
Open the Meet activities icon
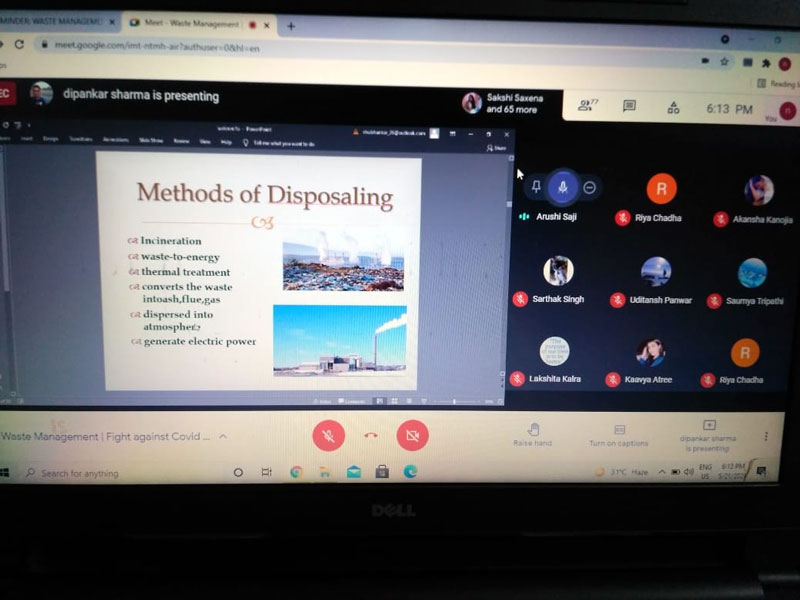(673, 107)
